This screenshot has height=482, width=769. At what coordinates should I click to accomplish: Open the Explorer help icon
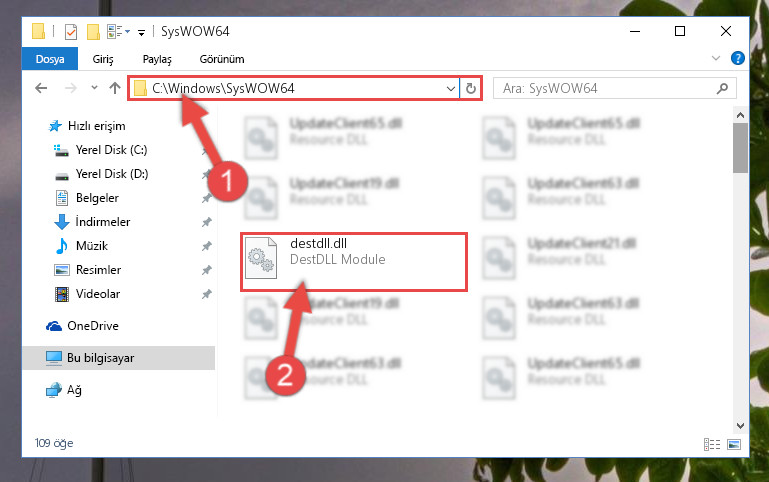738,58
